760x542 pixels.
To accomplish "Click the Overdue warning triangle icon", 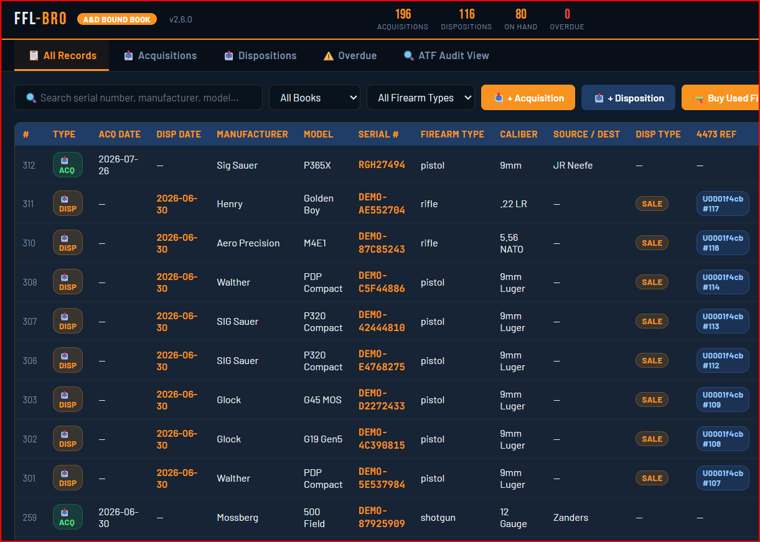I will [329, 56].
